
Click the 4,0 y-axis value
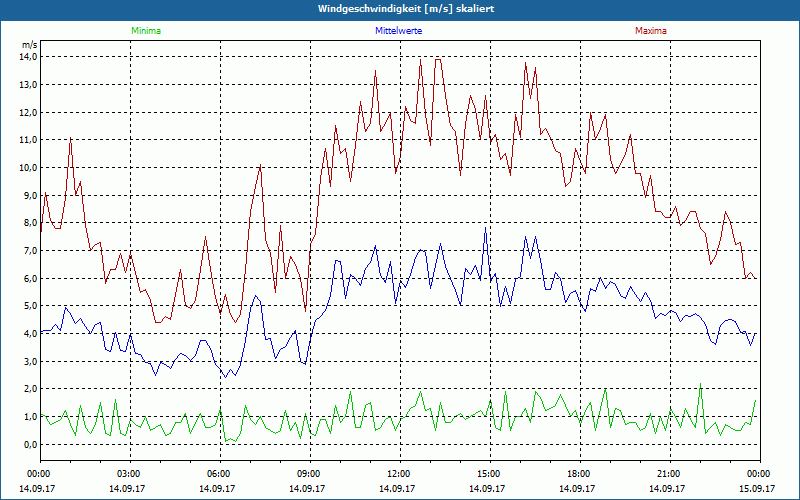coord(31,334)
